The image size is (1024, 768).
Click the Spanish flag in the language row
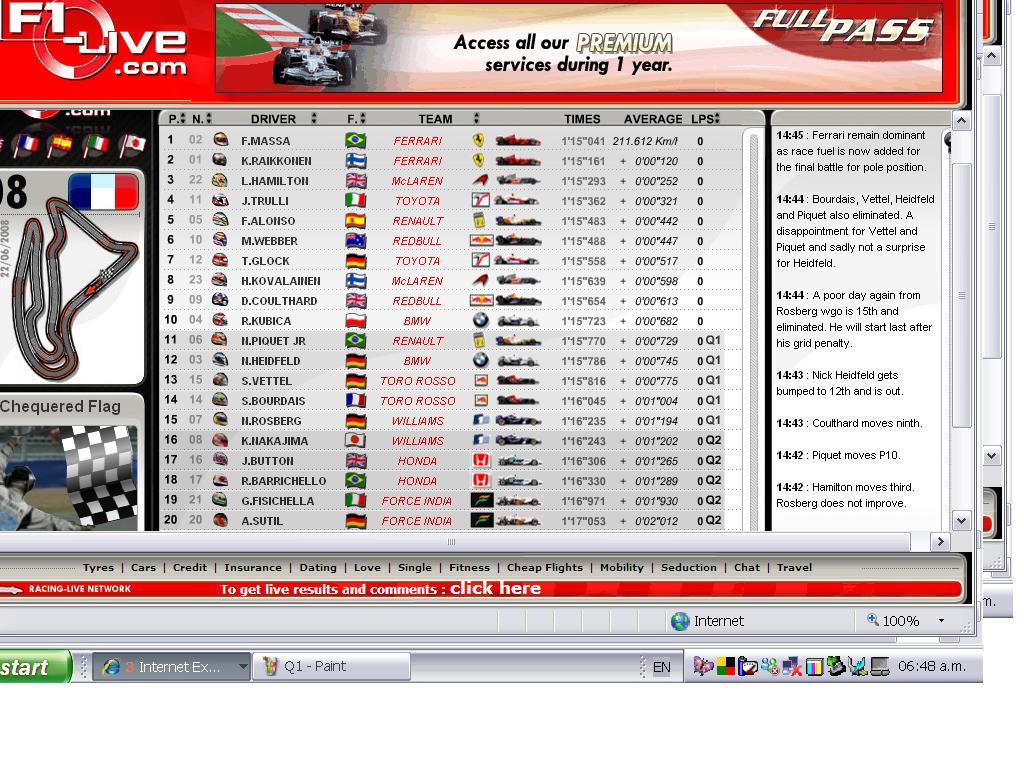(62, 146)
